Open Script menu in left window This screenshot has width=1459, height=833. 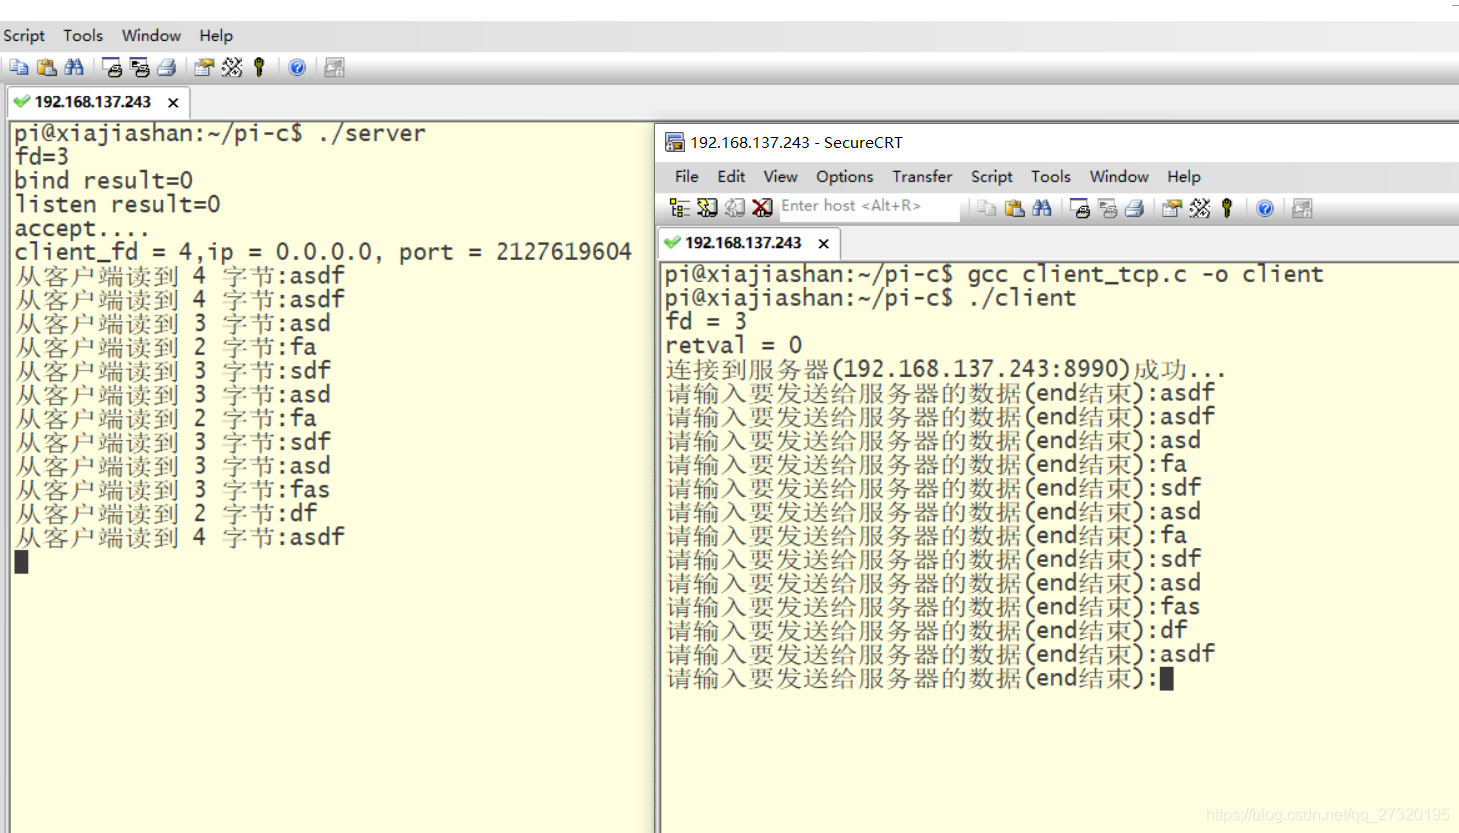[24, 35]
